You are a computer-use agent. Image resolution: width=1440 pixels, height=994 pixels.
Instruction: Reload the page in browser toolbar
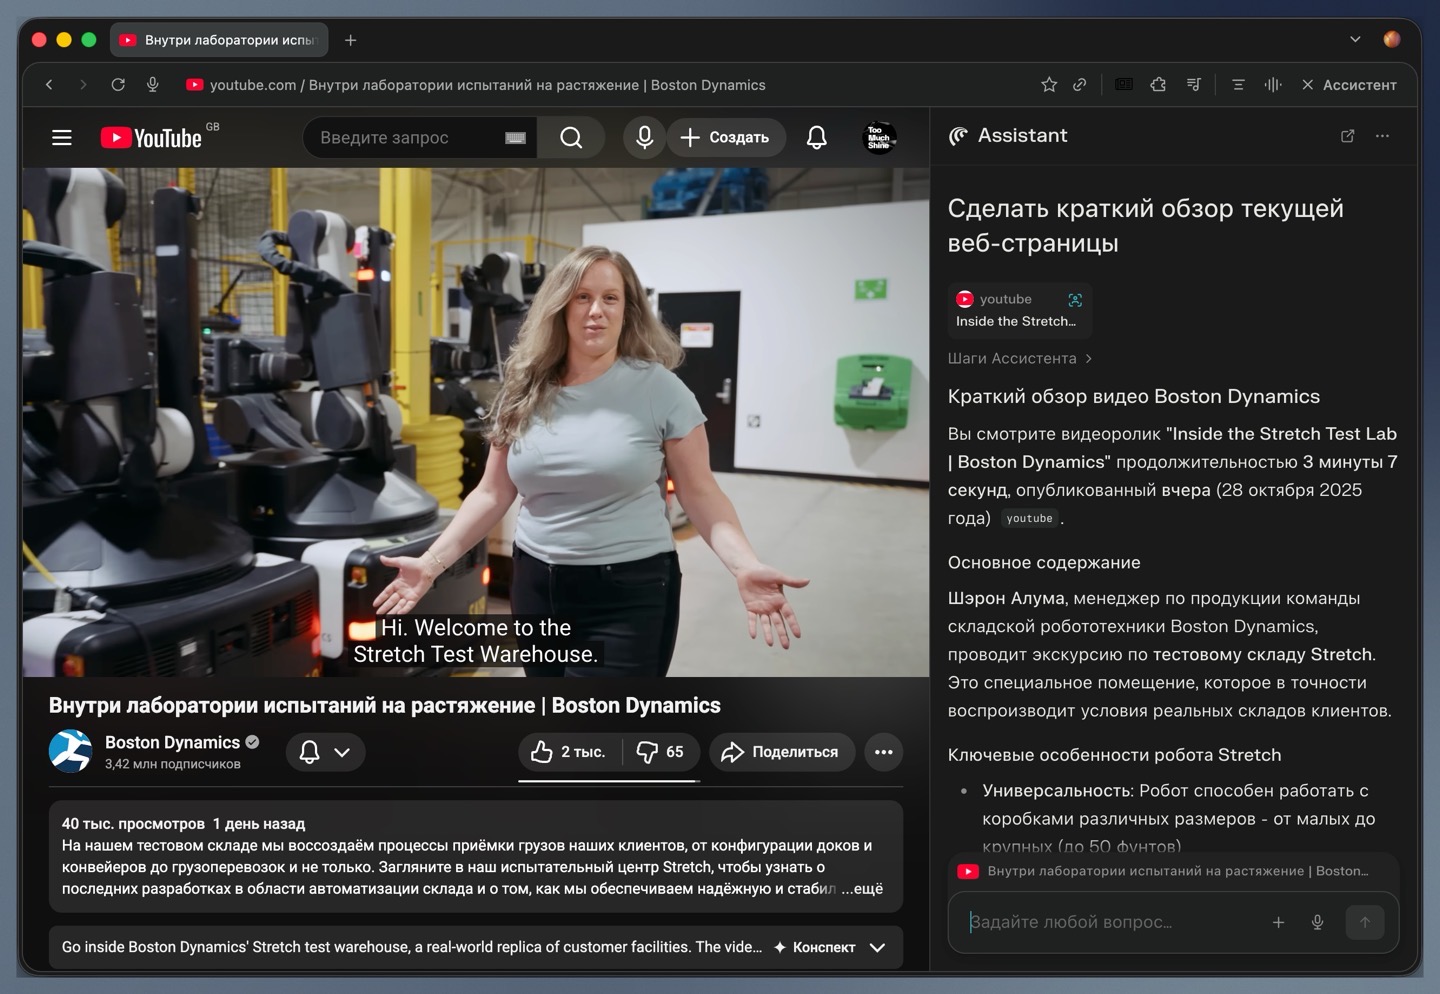pyautogui.click(x=118, y=85)
